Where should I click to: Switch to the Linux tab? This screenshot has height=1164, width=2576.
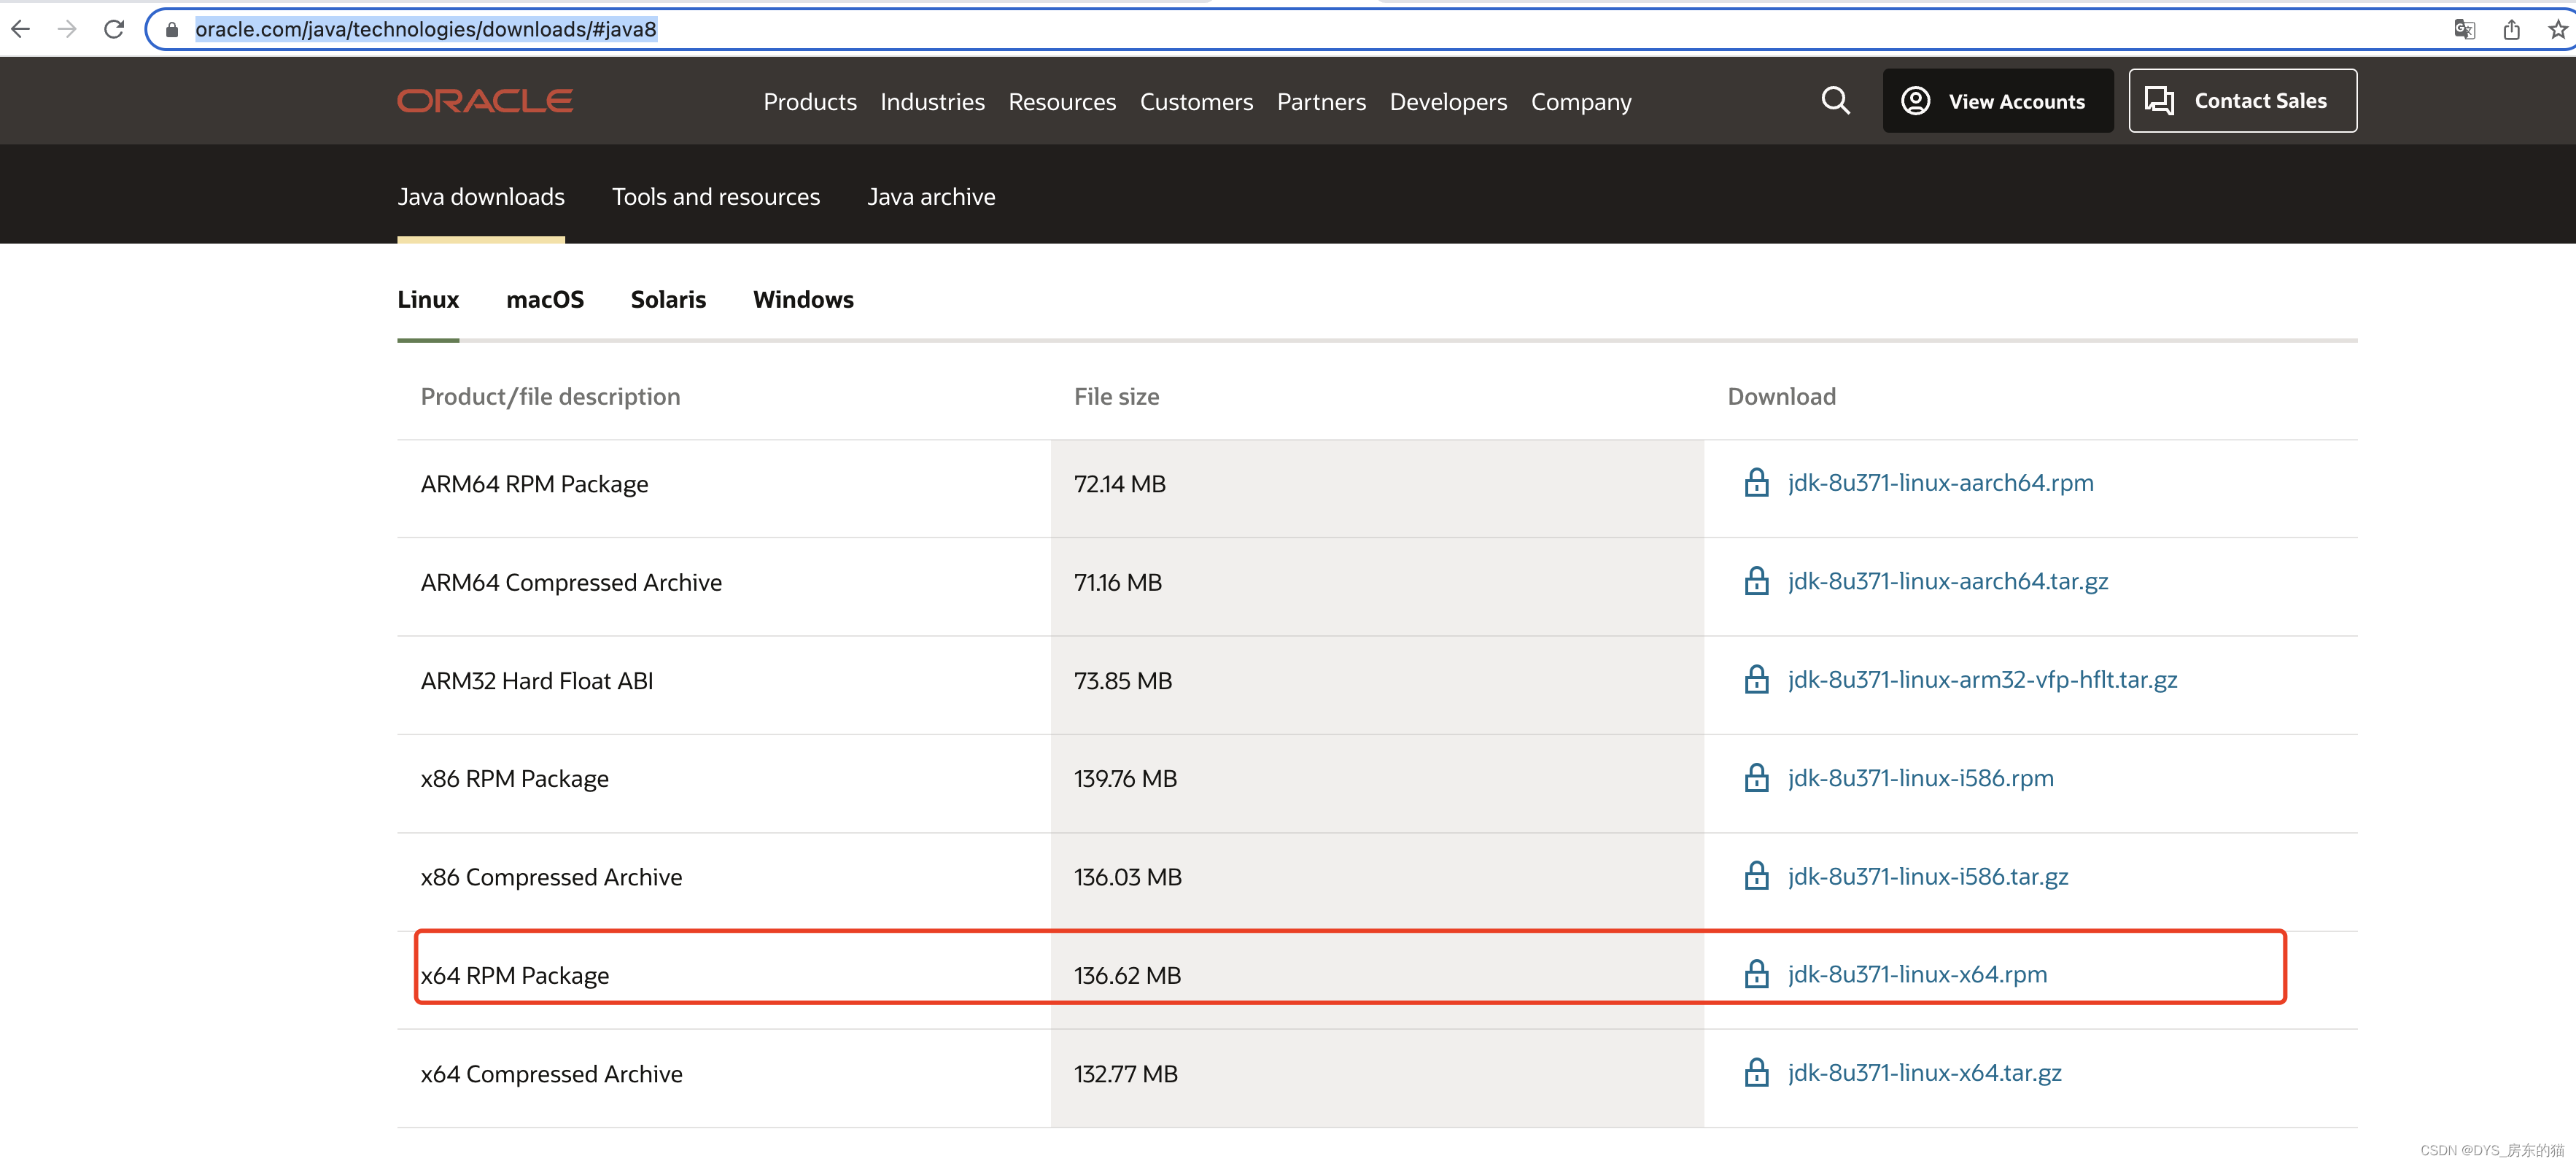428,300
